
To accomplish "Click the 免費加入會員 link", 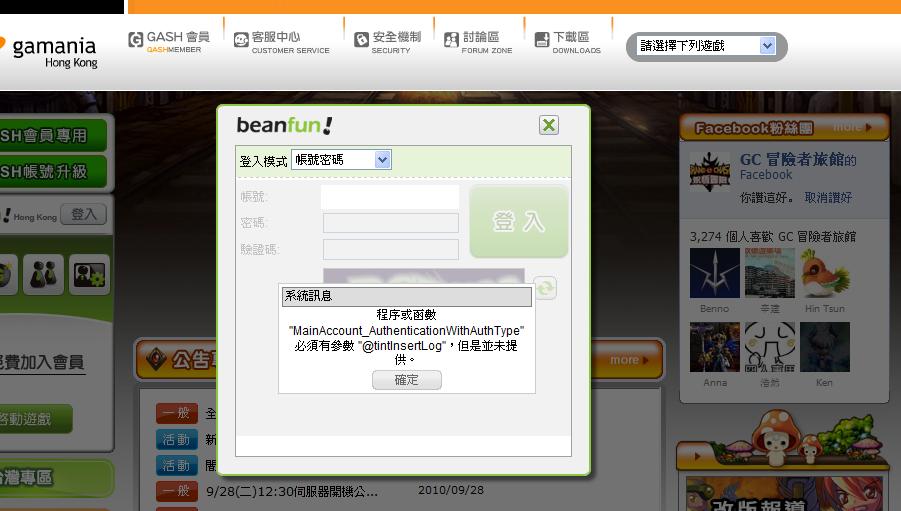I will coord(42,362).
